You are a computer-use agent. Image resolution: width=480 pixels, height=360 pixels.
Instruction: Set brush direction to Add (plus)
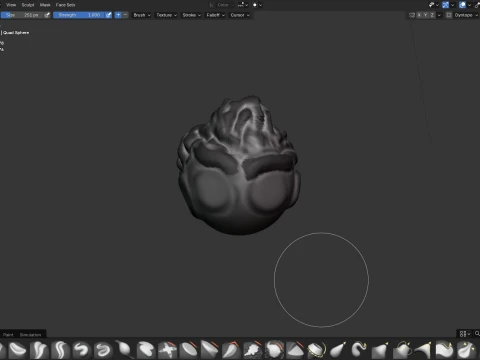[118, 15]
